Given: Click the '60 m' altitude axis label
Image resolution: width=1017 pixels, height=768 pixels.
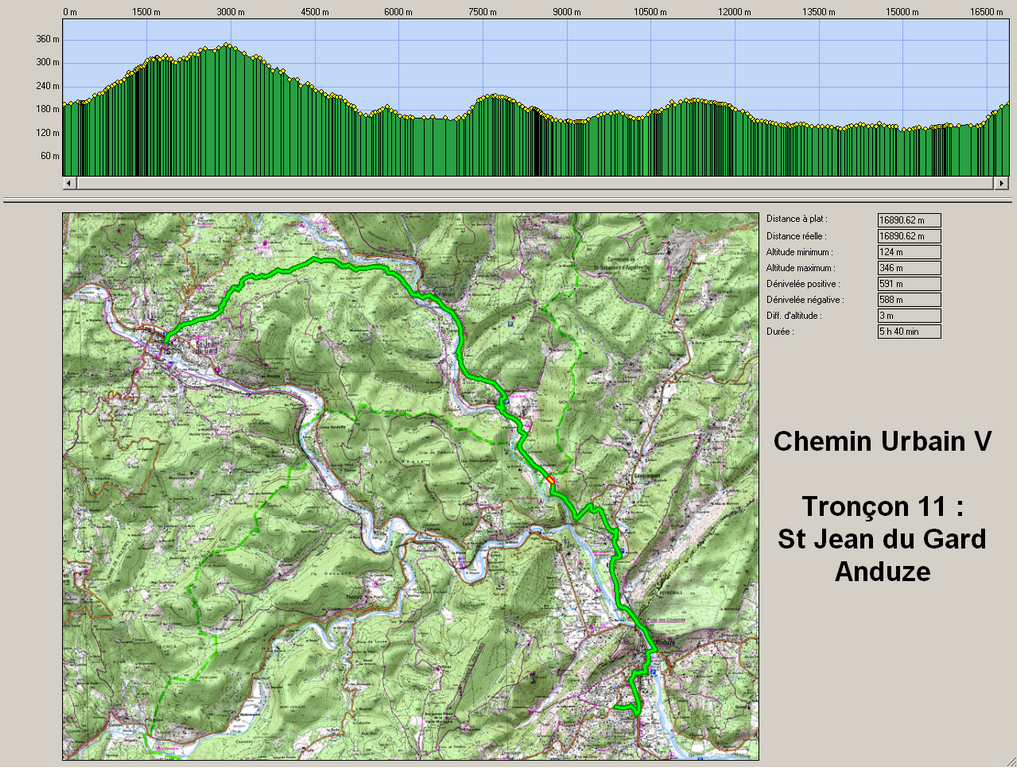Looking at the screenshot, I should 49,156.
